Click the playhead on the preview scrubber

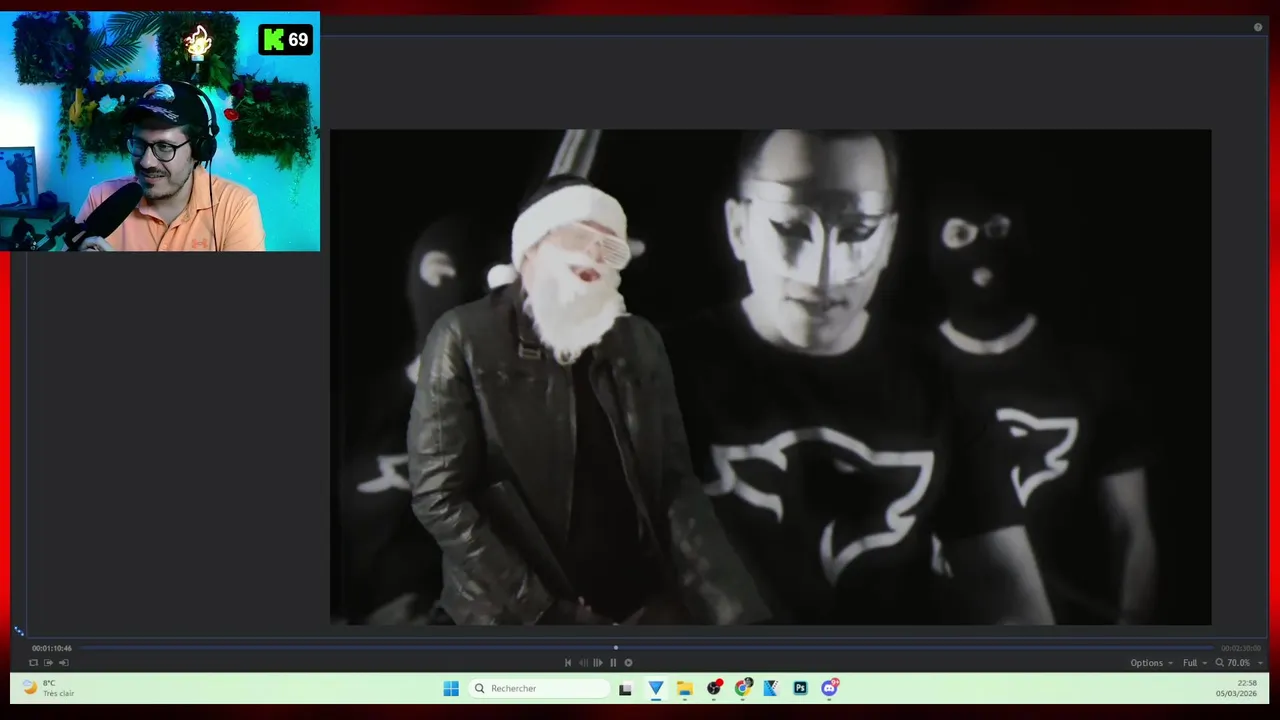coord(616,648)
